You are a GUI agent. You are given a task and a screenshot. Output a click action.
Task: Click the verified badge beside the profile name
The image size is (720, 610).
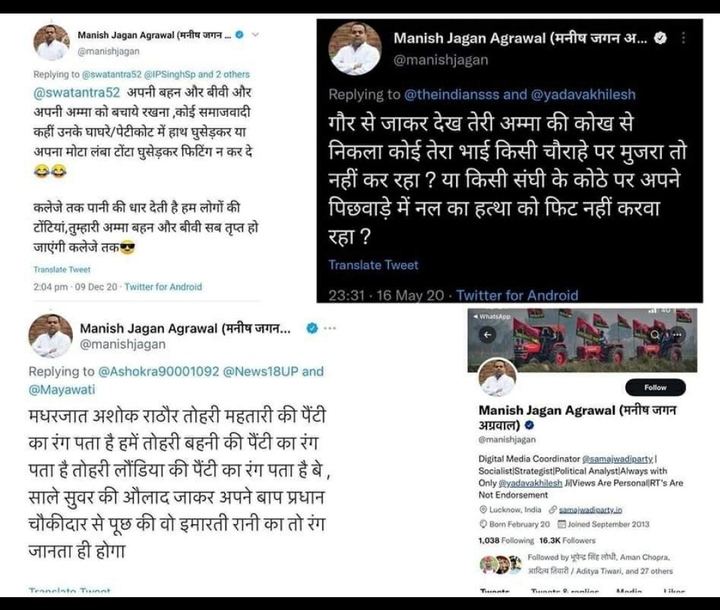[x=529, y=425]
